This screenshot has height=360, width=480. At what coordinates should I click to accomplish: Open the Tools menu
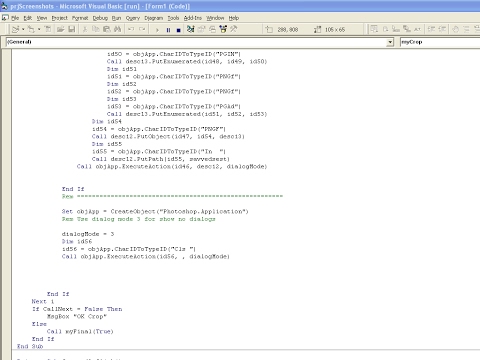tap(173, 18)
